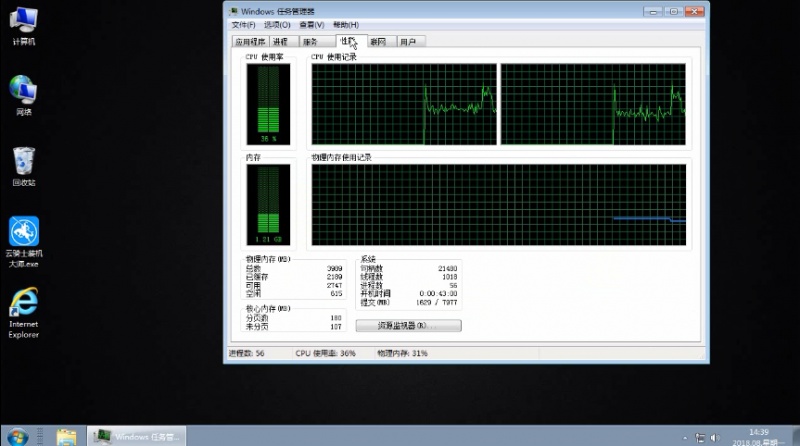Click the CPU 使用率 meter showing 36%
This screenshot has width=800, height=446.
268,104
